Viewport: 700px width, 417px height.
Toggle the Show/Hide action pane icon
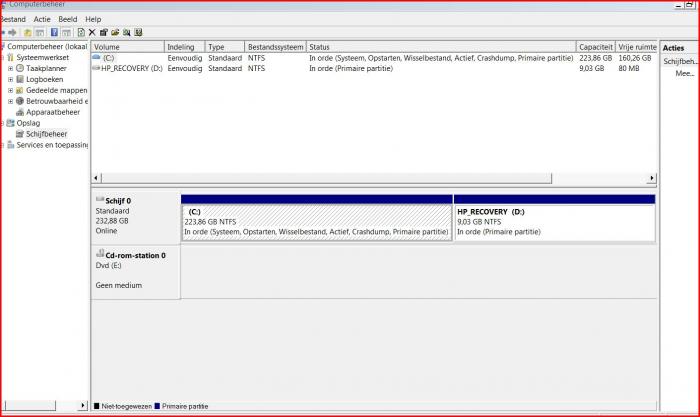tap(67, 32)
